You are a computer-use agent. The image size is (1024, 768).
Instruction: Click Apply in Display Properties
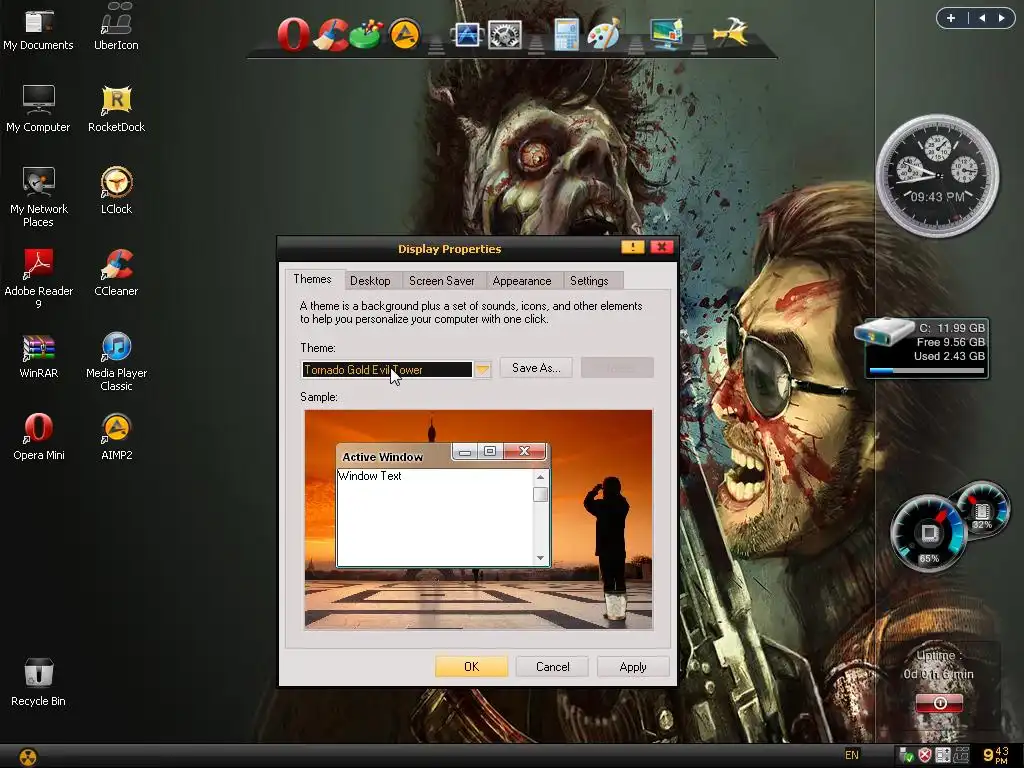click(x=633, y=667)
